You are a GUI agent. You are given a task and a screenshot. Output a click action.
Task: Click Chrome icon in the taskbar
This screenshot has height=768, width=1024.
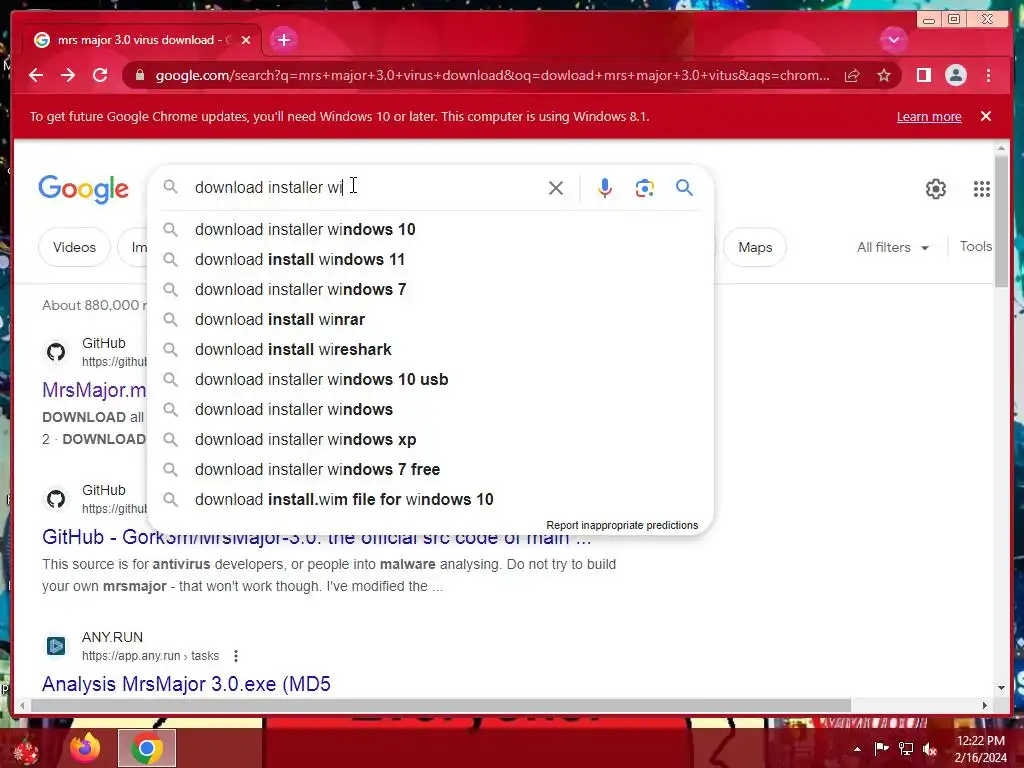click(x=147, y=748)
